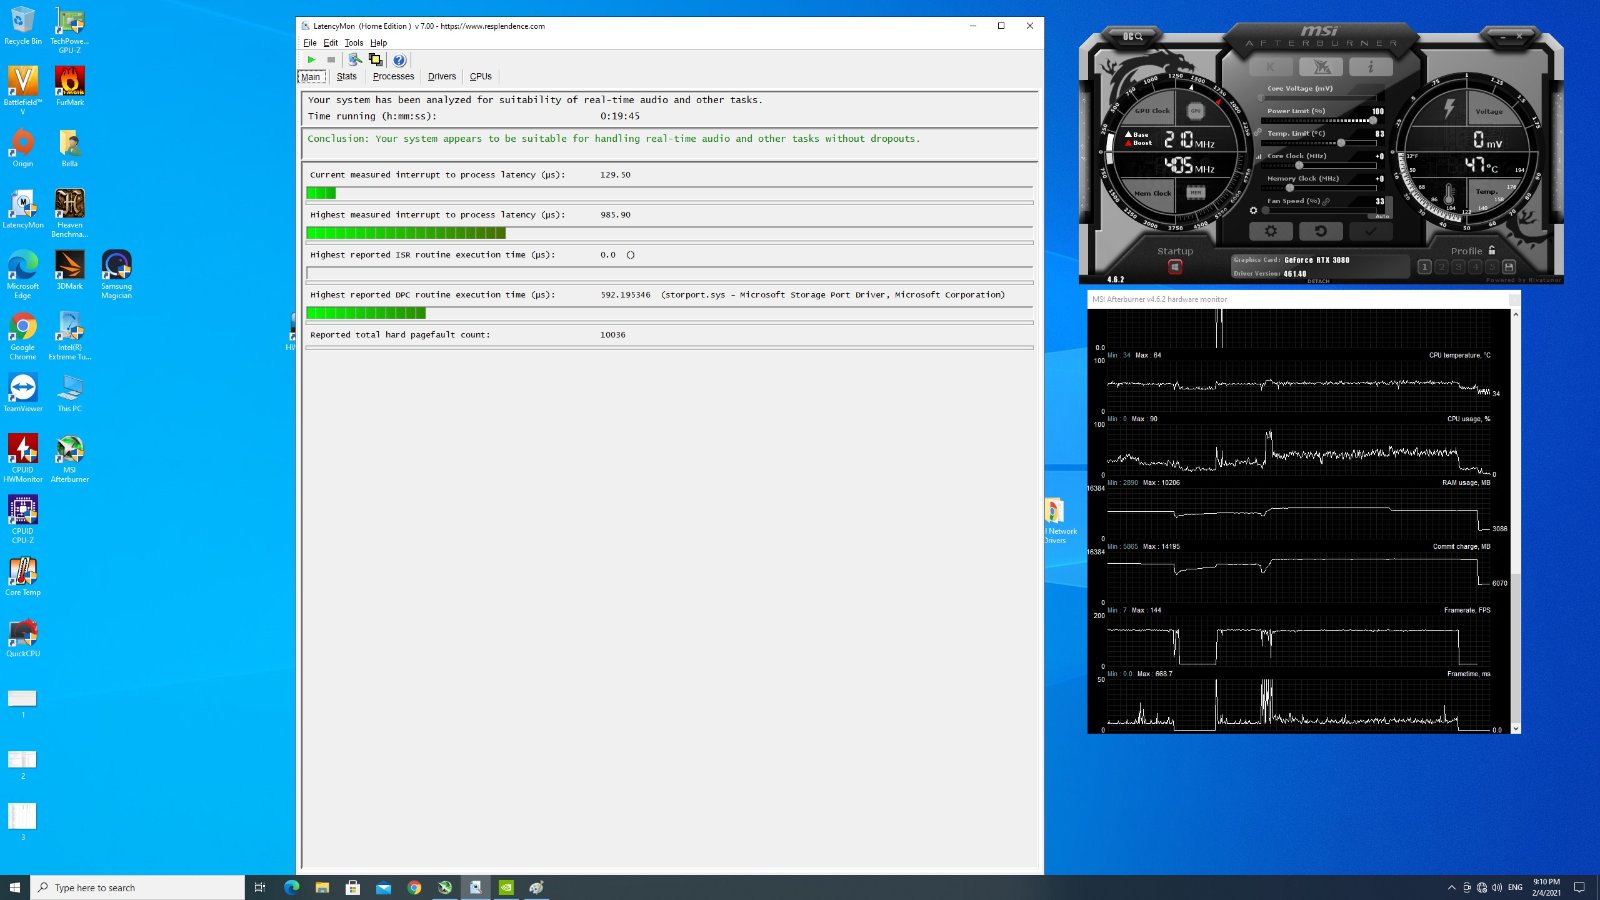This screenshot has height=900, width=1600.
Task: Open the CPUID HWMonitor desktop icon
Action: (x=22, y=458)
